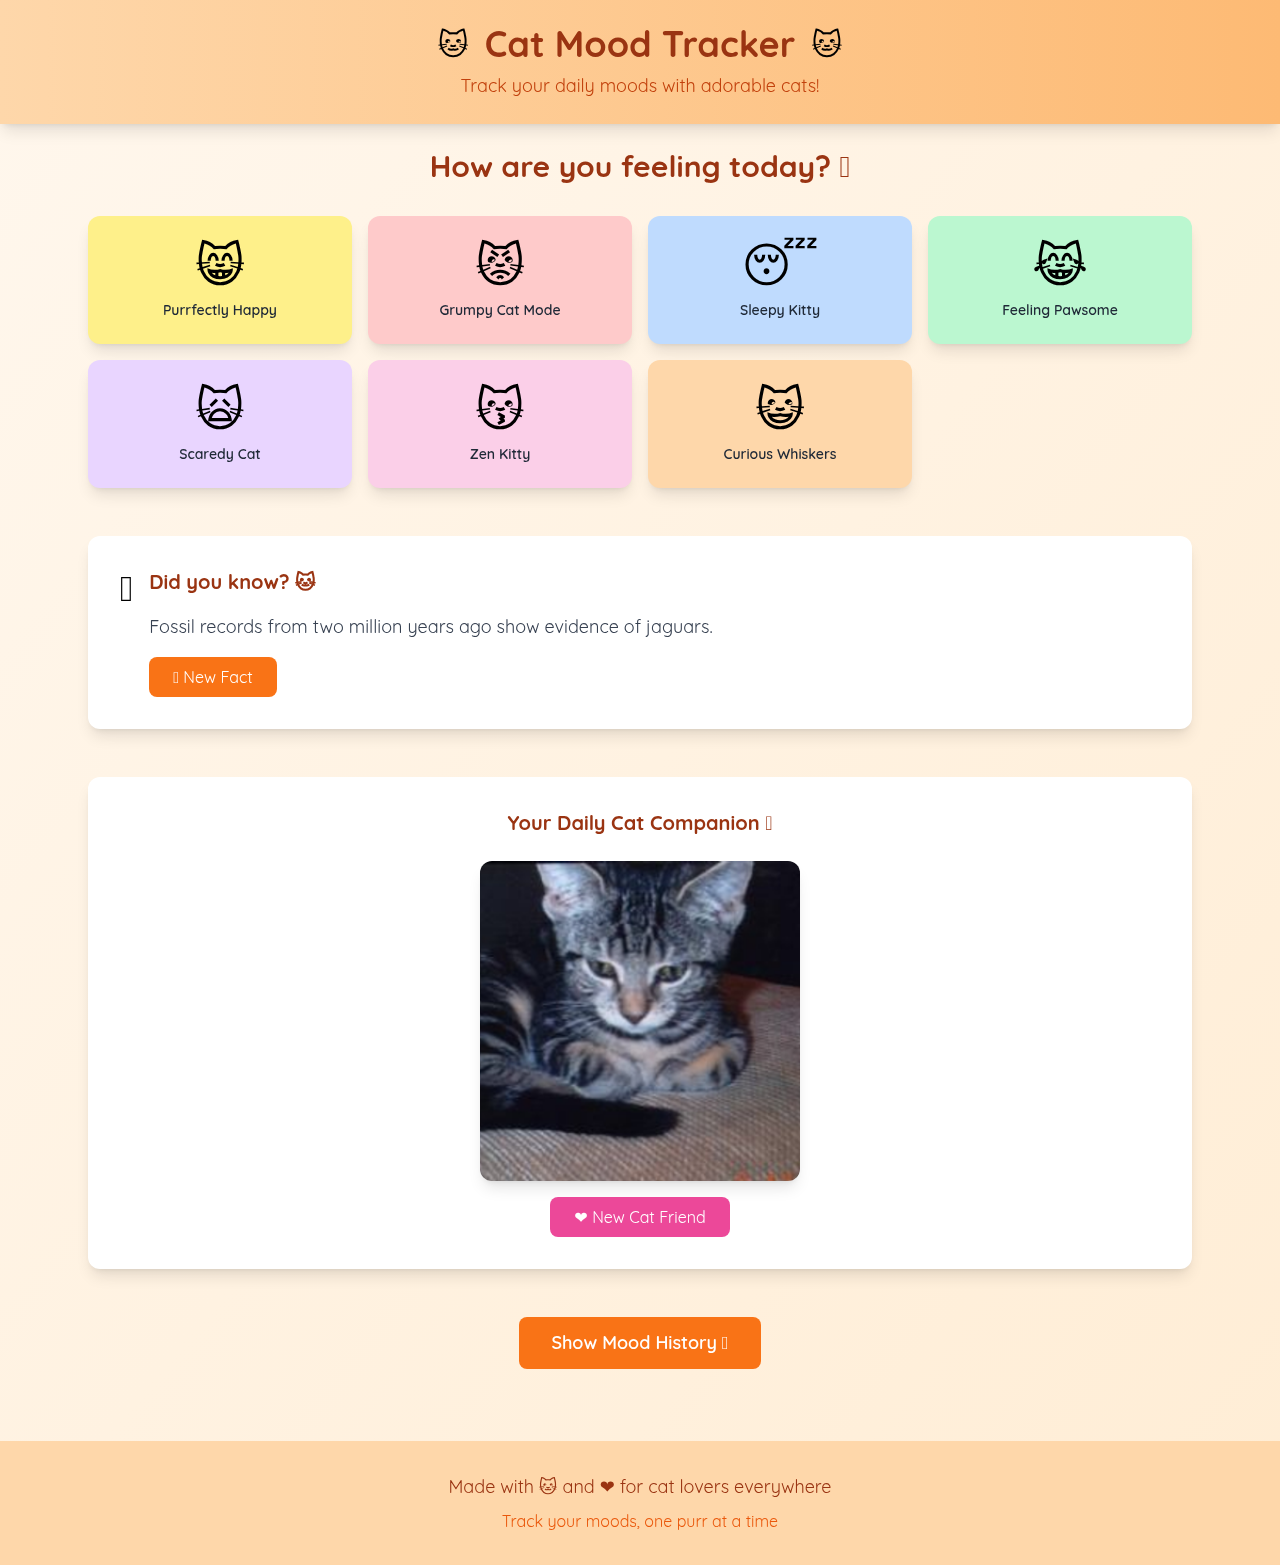The height and width of the screenshot is (1565, 1280).
Task: Select the Sleepy Kitty zzz icon
Action: 780,261
